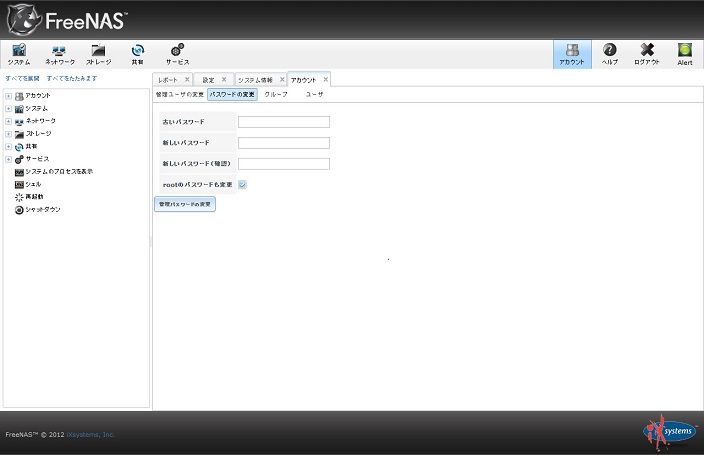This screenshot has width=704, height=455.
Task: Expand the ストレージ tree node
Action: click(8, 134)
